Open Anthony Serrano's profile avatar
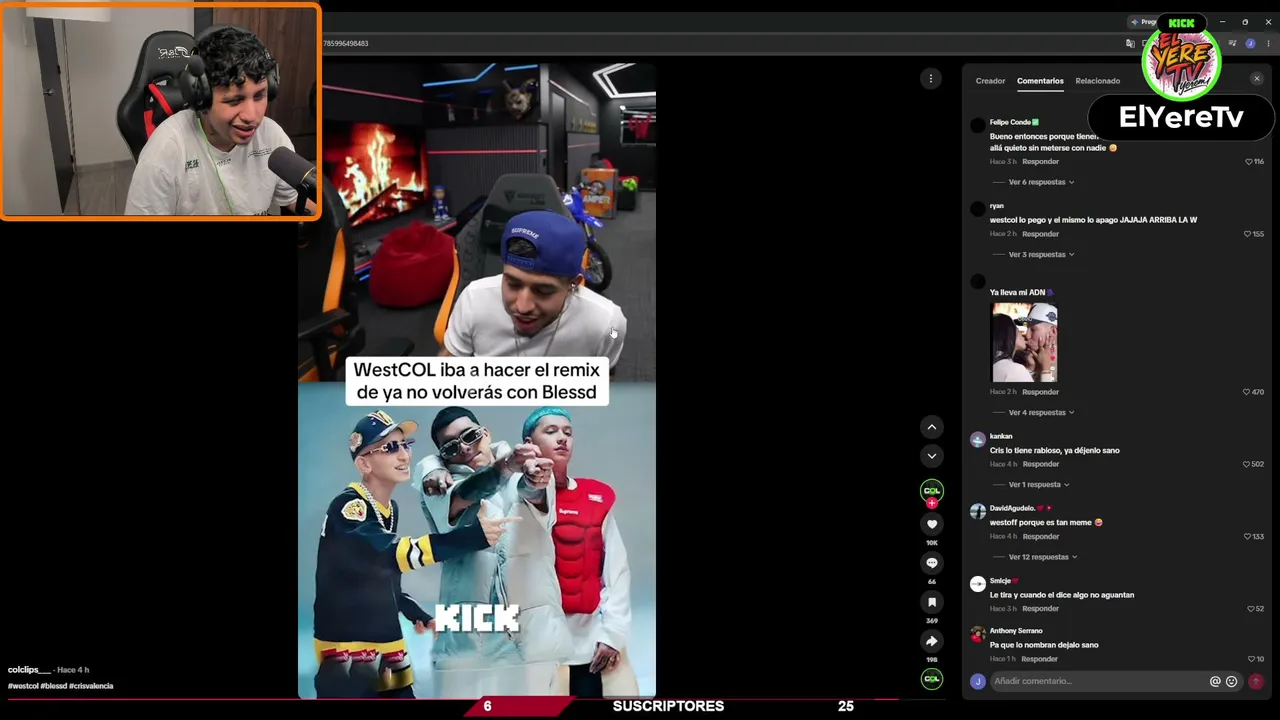Screen dimensions: 1280x720 [978, 634]
